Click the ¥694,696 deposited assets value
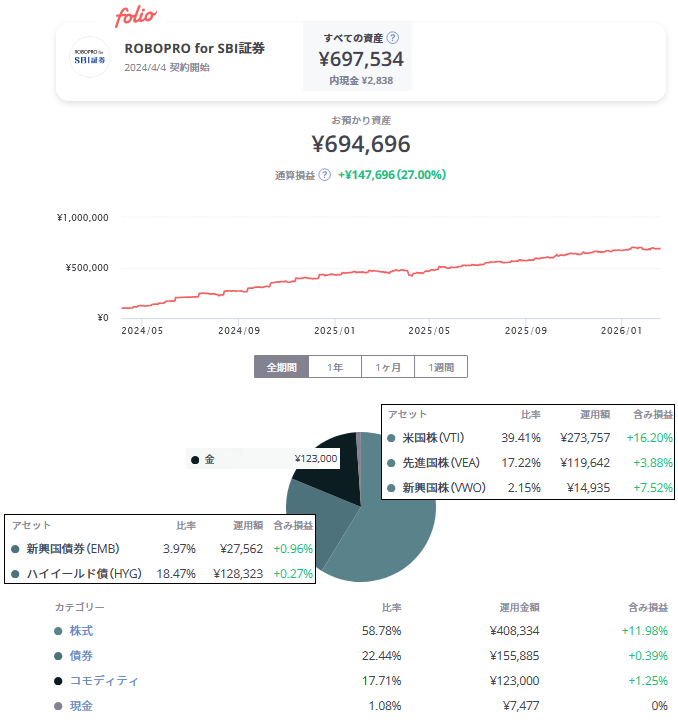678x724 pixels. (361, 144)
